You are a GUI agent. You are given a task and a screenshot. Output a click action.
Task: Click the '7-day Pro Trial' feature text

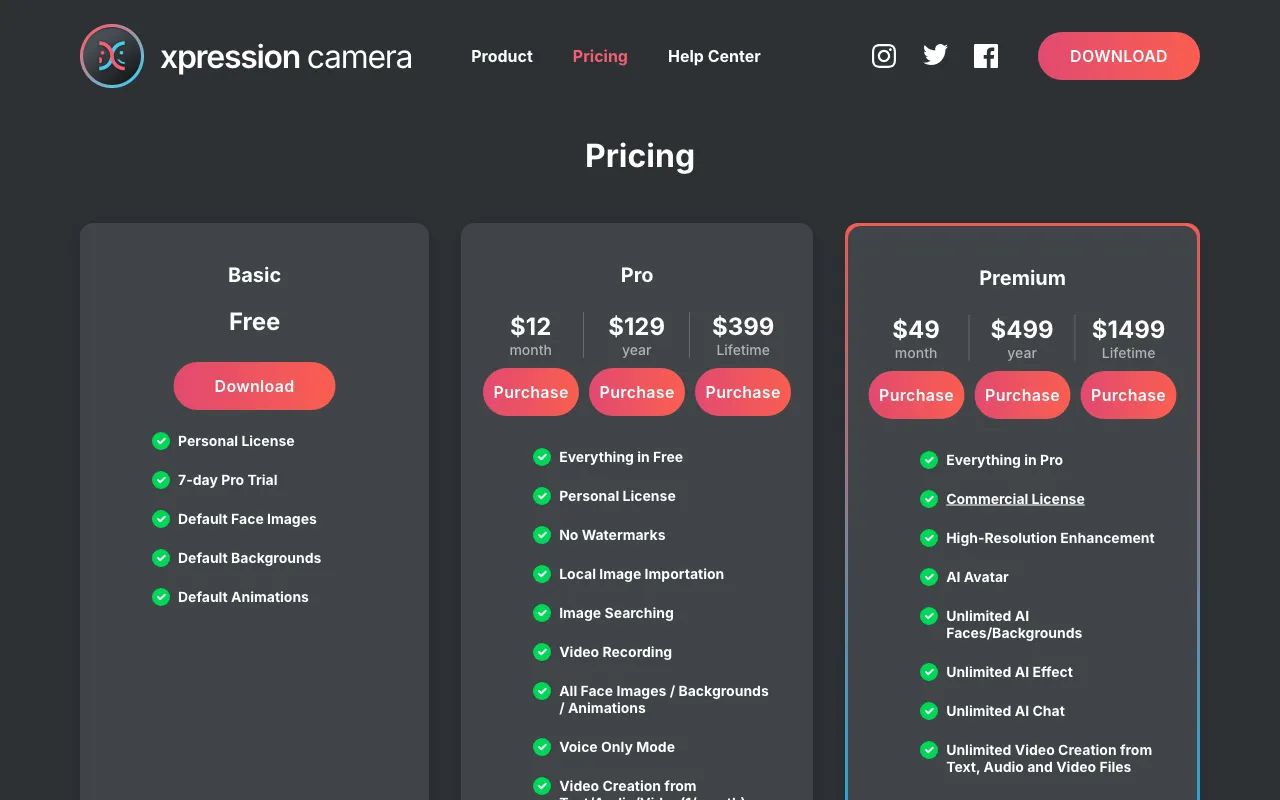point(228,480)
